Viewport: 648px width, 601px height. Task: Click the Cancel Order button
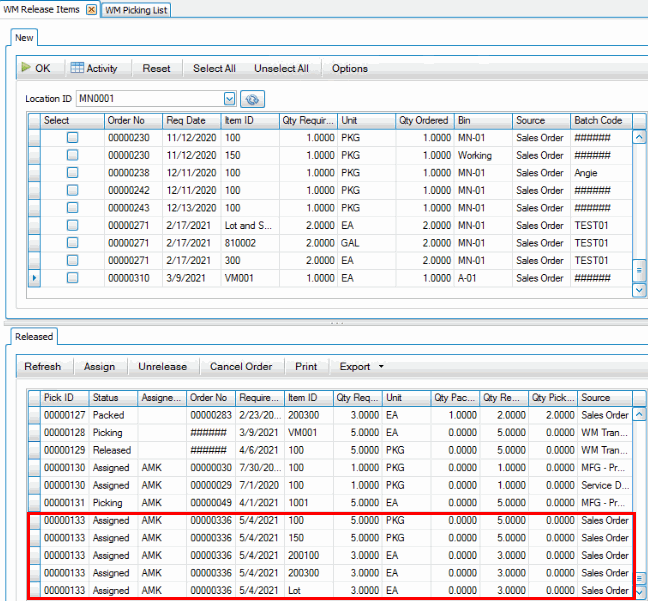click(242, 367)
